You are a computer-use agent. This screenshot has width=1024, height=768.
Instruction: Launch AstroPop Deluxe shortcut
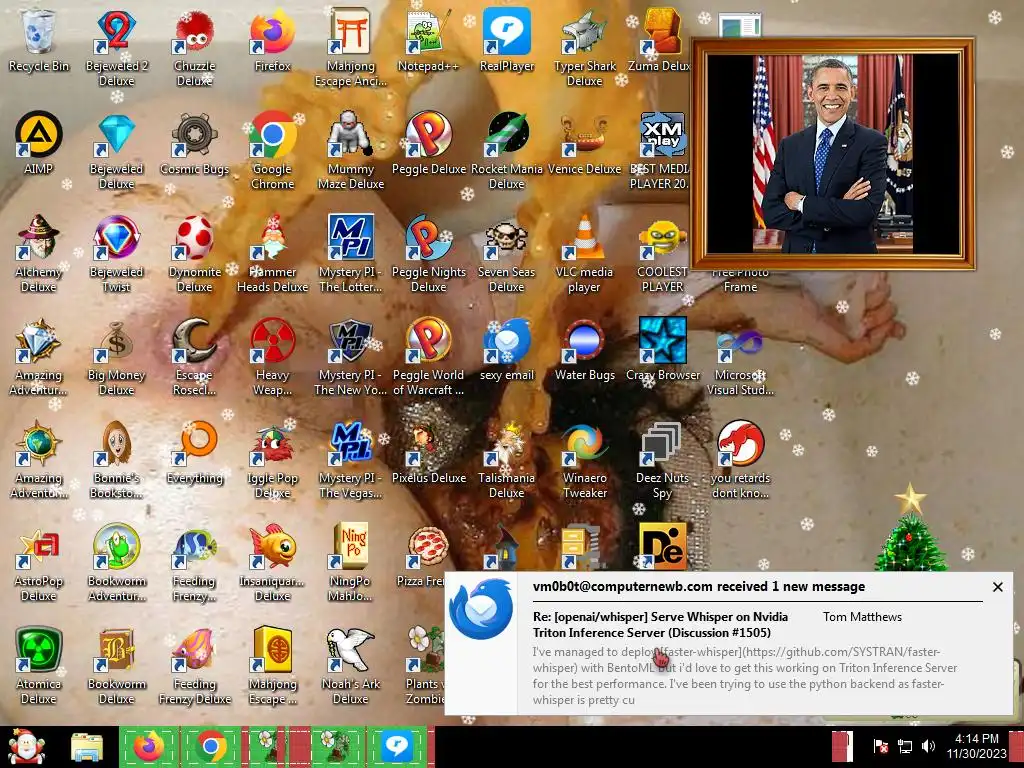(x=39, y=563)
